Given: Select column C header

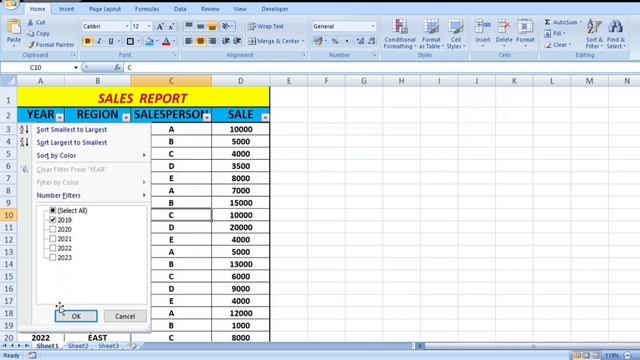Looking at the screenshot, I should [171, 81].
